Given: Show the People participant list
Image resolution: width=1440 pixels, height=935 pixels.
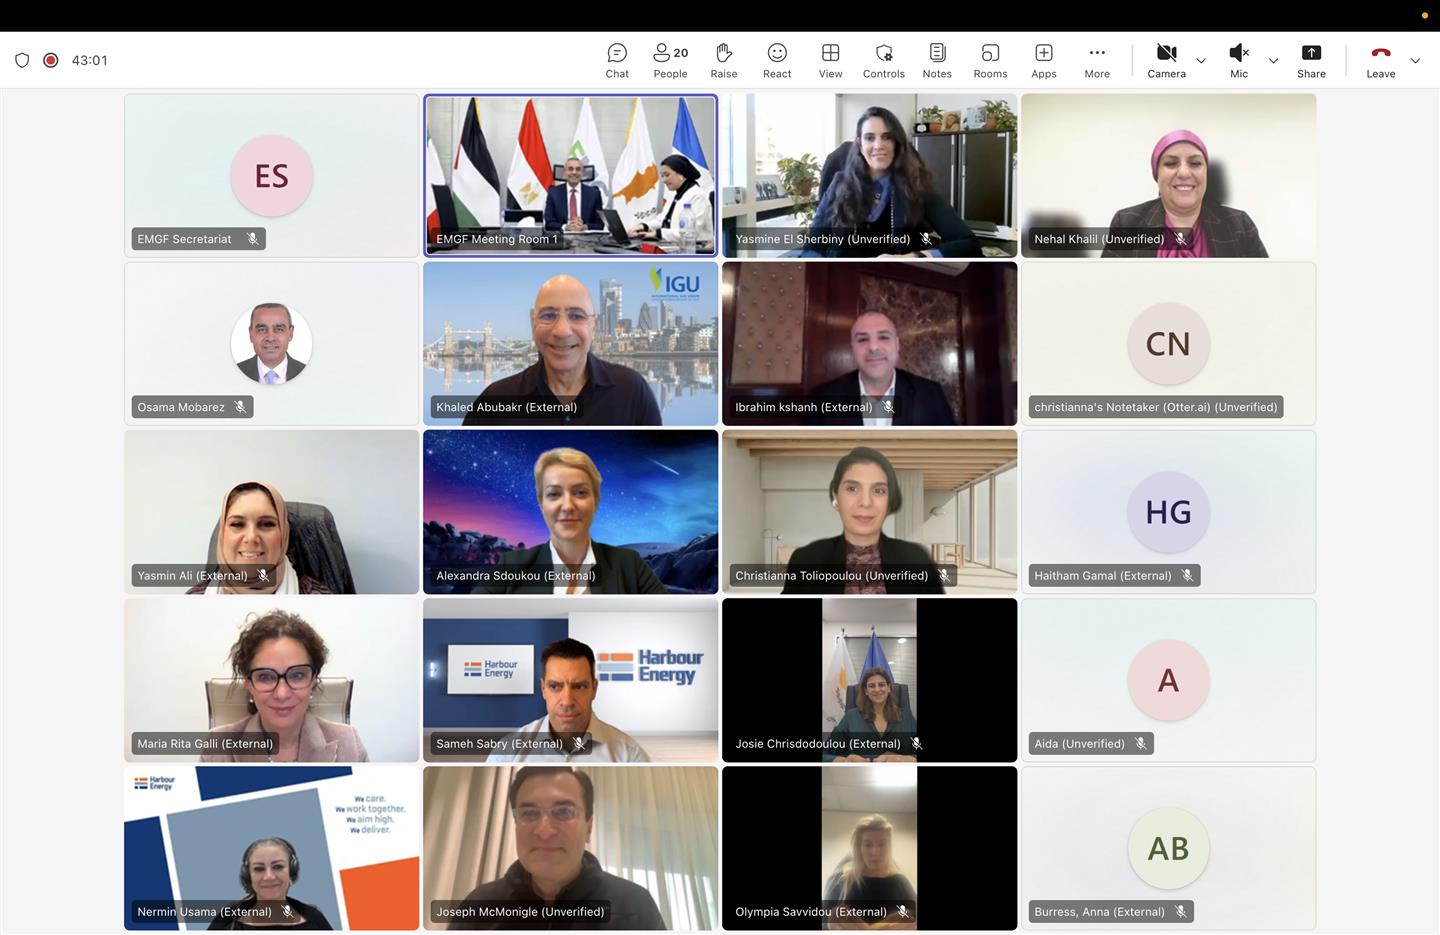Looking at the screenshot, I should (670, 60).
